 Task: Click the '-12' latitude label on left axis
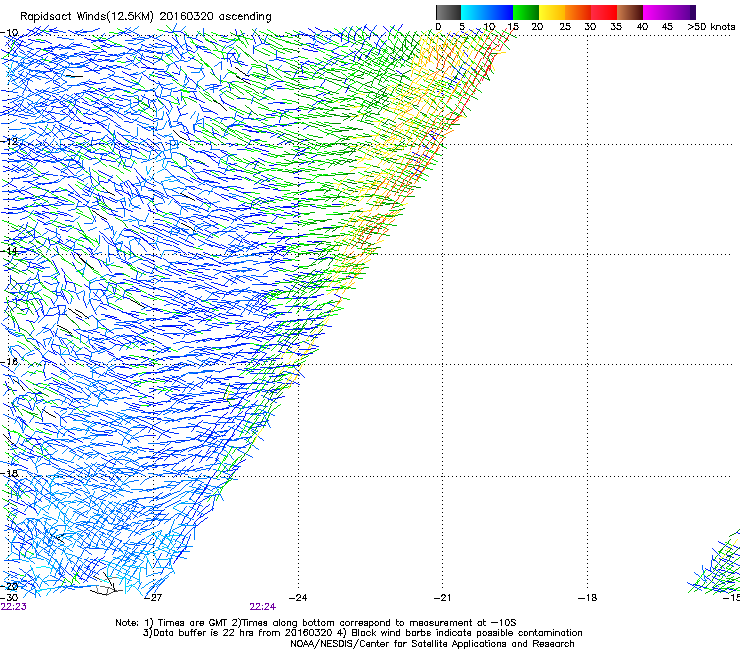pyautogui.click(x=9, y=141)
